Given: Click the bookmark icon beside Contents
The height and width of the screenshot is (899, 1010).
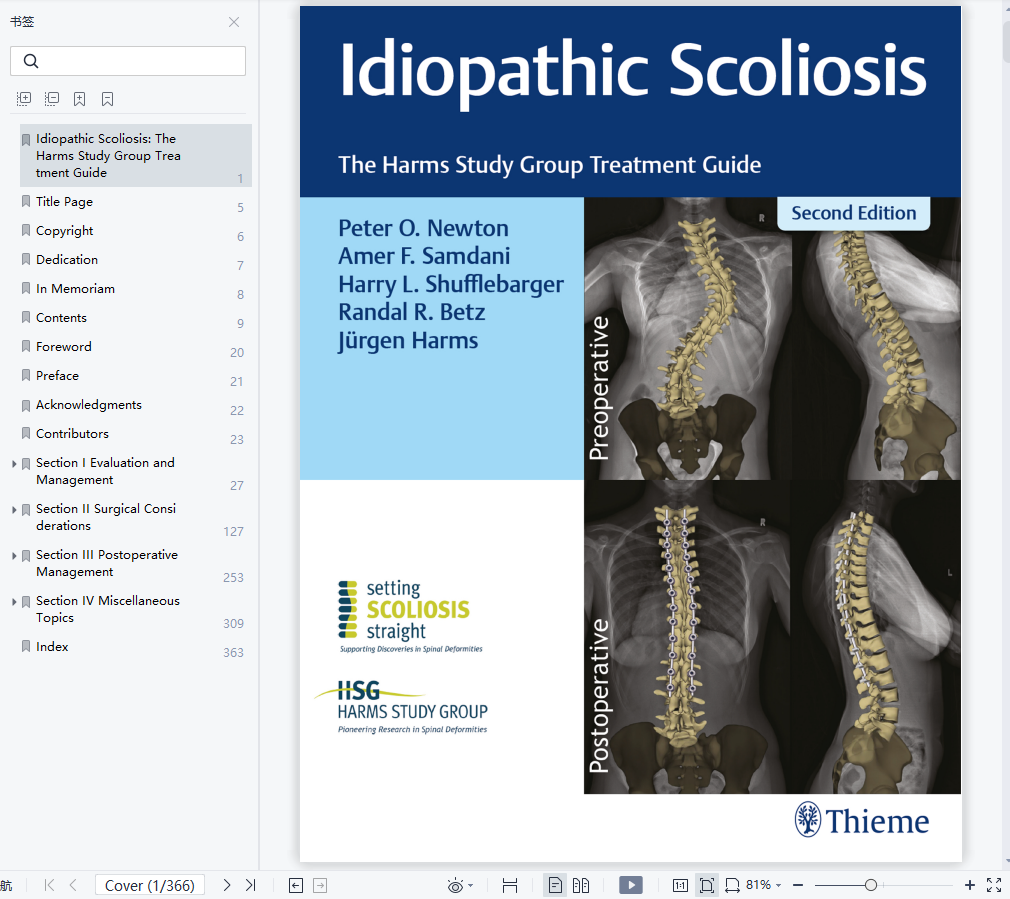Looking at the screenshot, I should click(26, 317).
